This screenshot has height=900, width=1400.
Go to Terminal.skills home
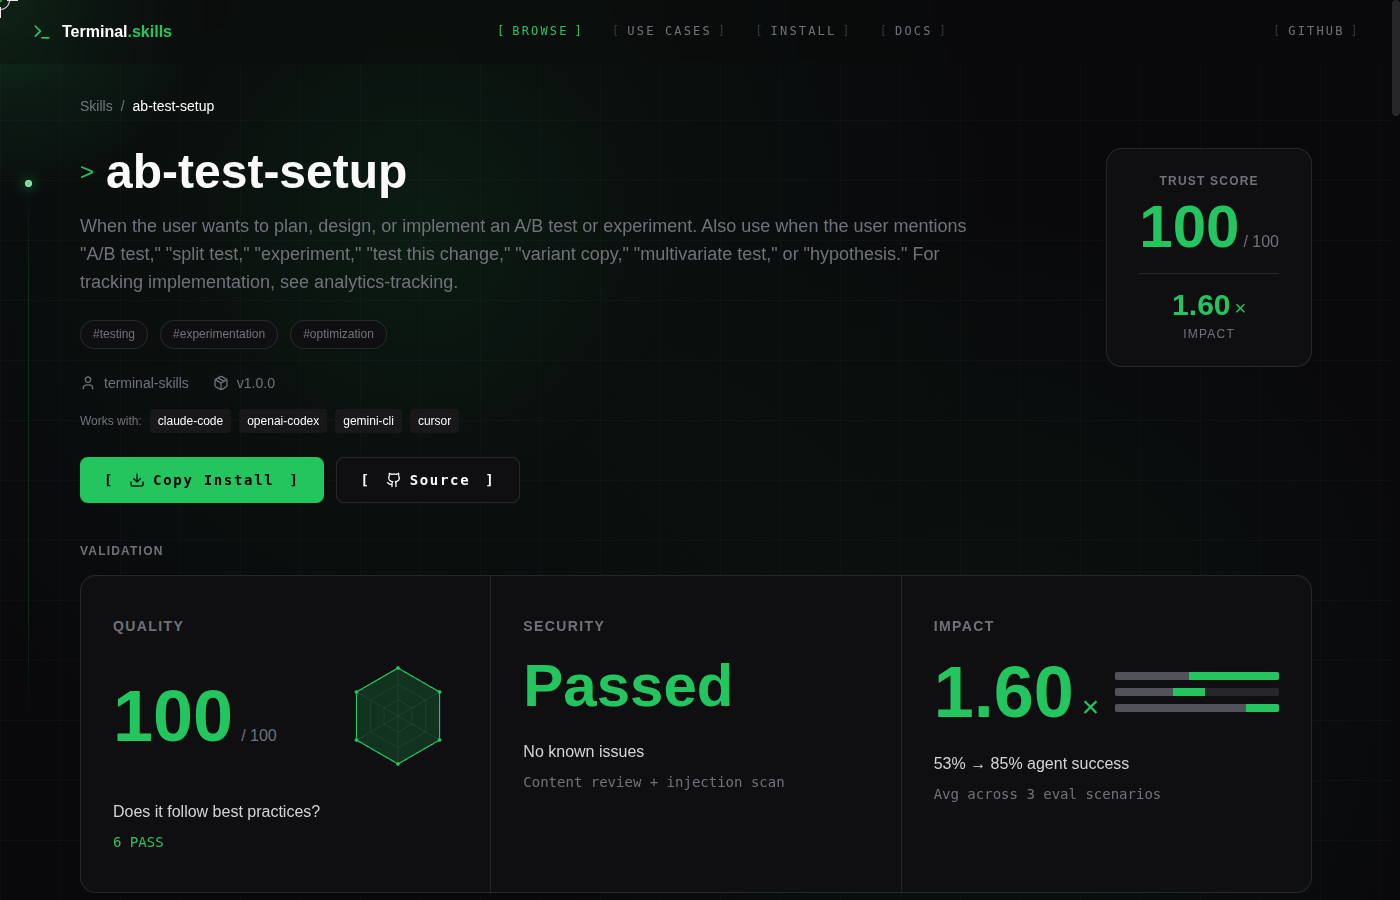tap(102, 32)
